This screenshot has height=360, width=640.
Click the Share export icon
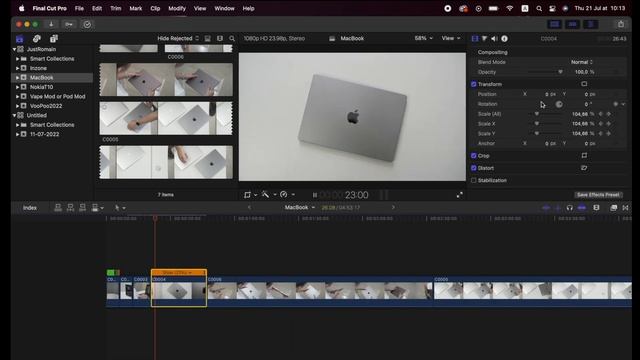click(x=621, y=24)
